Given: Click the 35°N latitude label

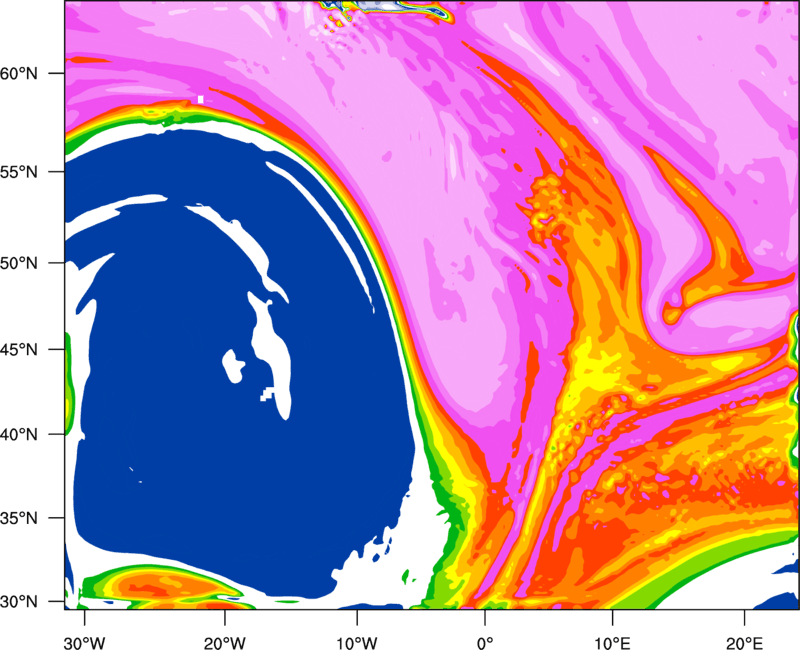Looking at the screenshot, I should click(19, 518).
